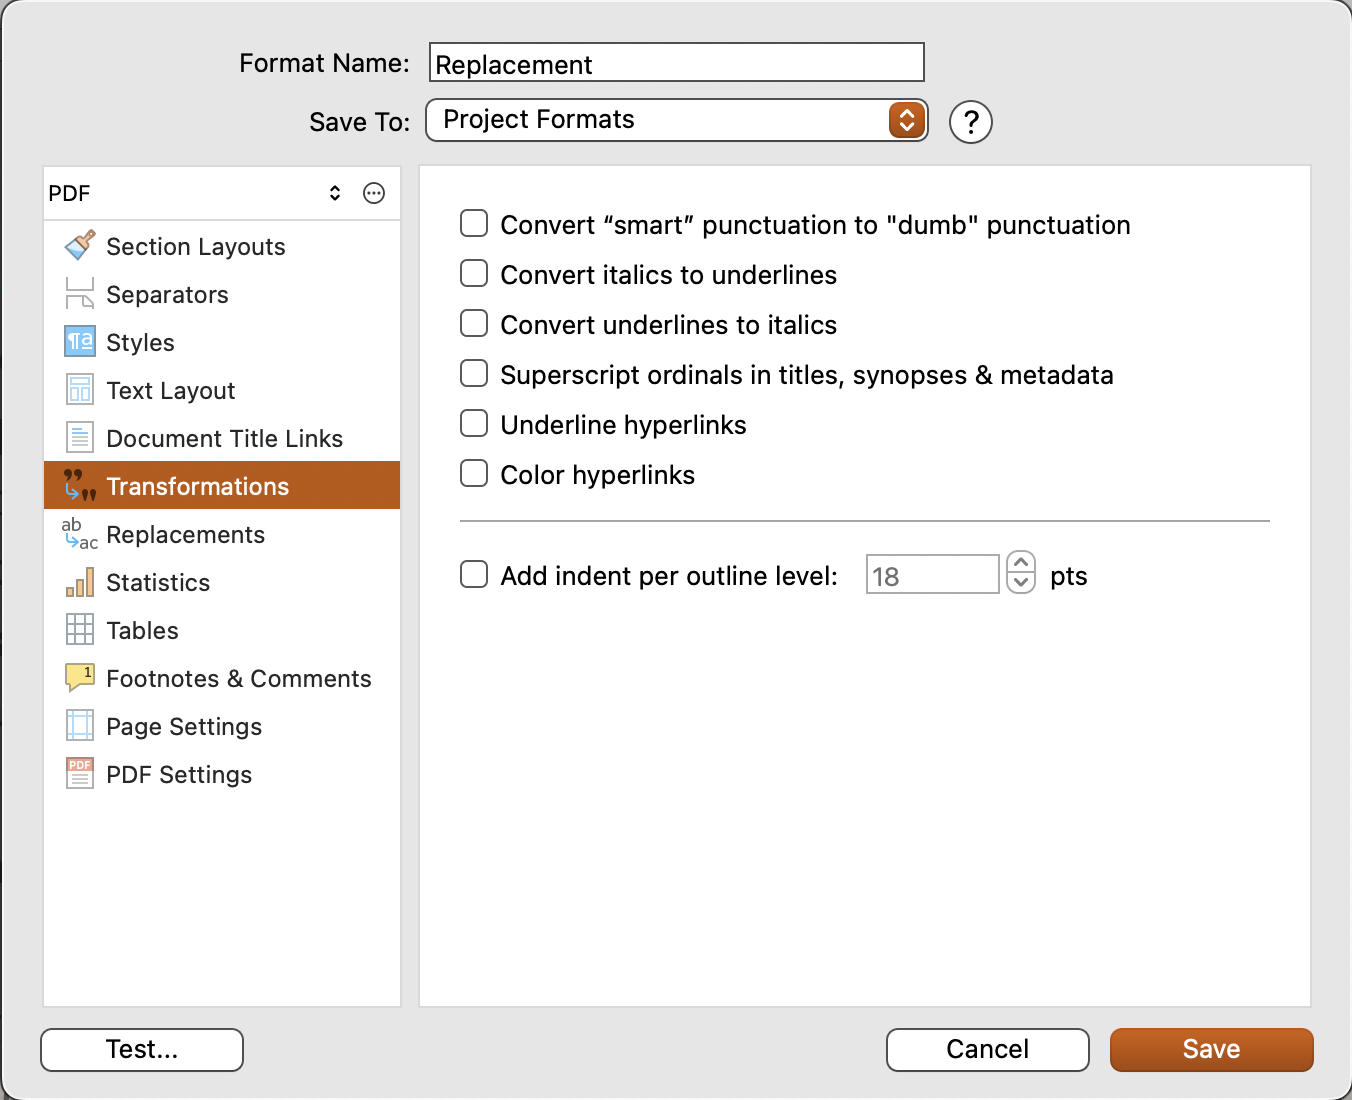Click the Replacements ab-ac icon

click(80, 534)
